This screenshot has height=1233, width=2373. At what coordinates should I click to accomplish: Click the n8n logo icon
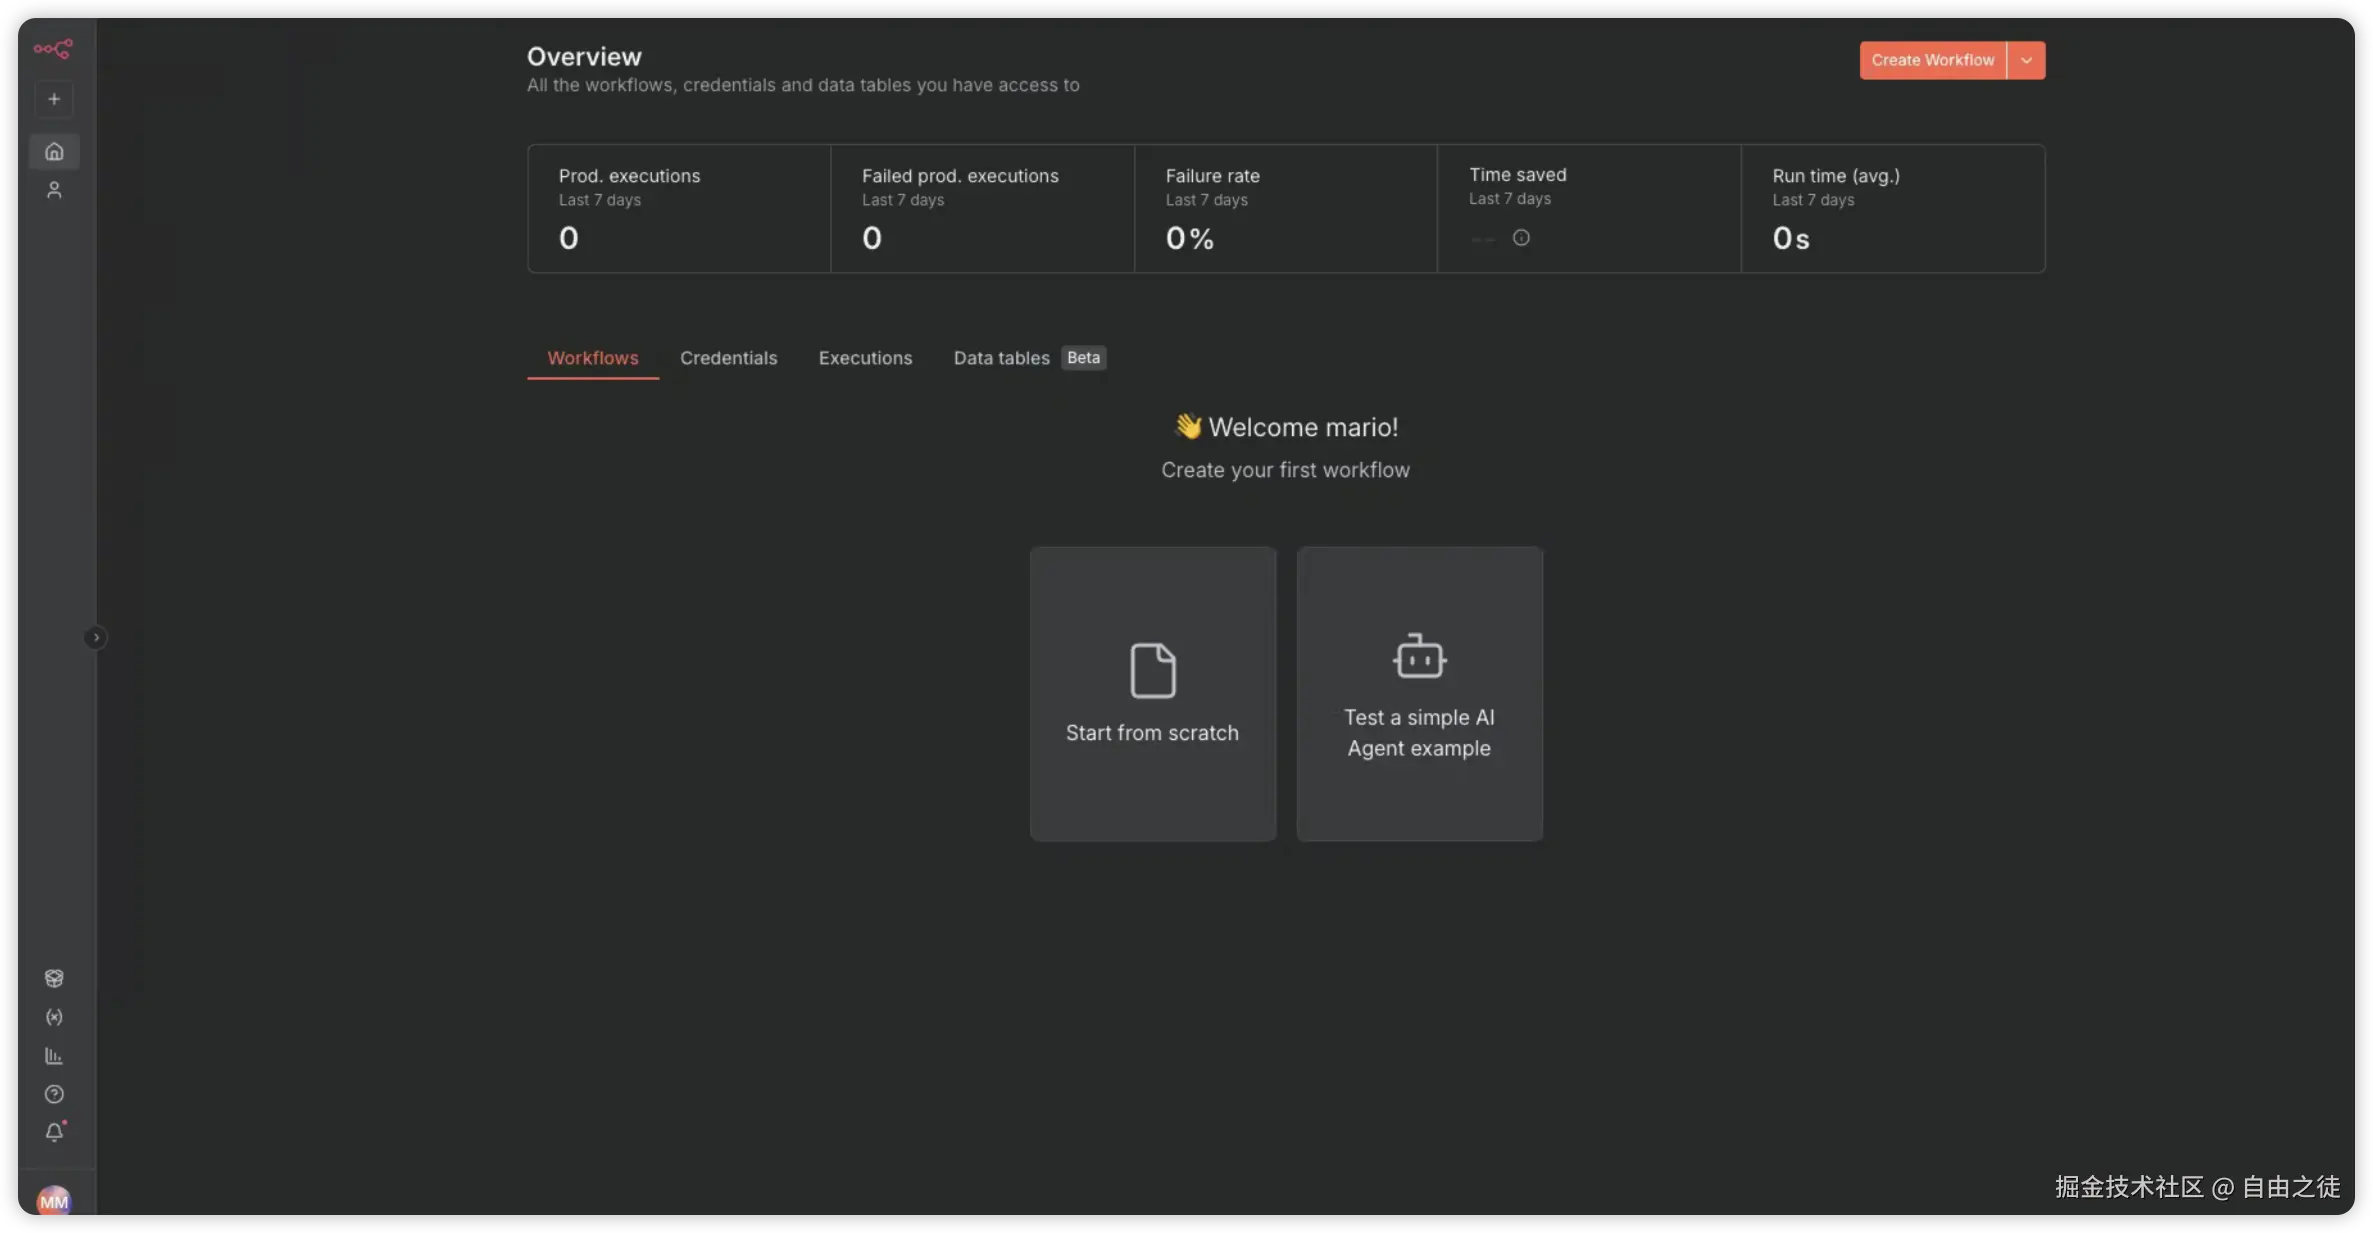pyautogui.click(x=52, y=48)
